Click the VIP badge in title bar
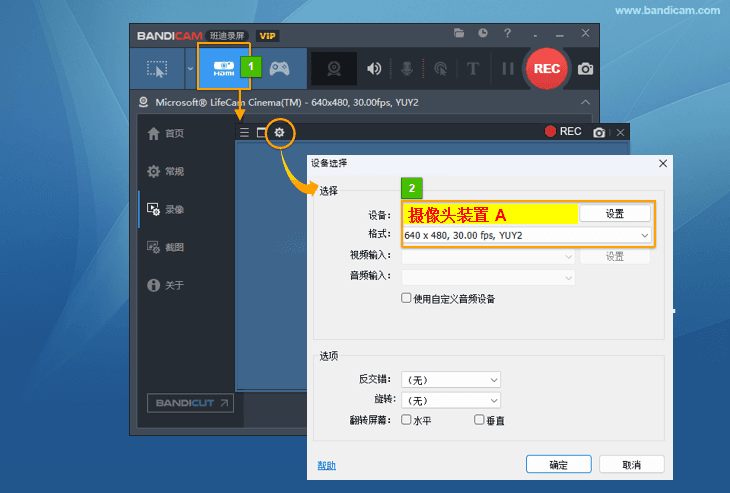Image resolution: width=730 pixels, height=493 pixels. click(x=267, y=36)
